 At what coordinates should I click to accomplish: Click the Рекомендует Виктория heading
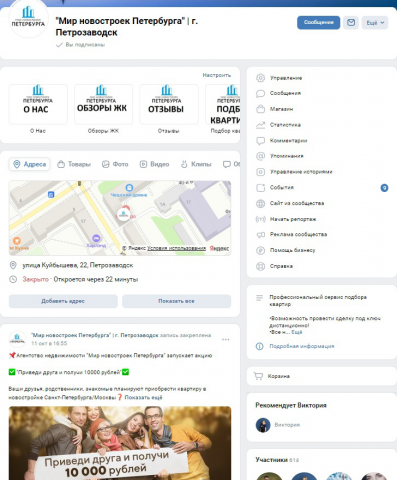(x=291, y=405)
